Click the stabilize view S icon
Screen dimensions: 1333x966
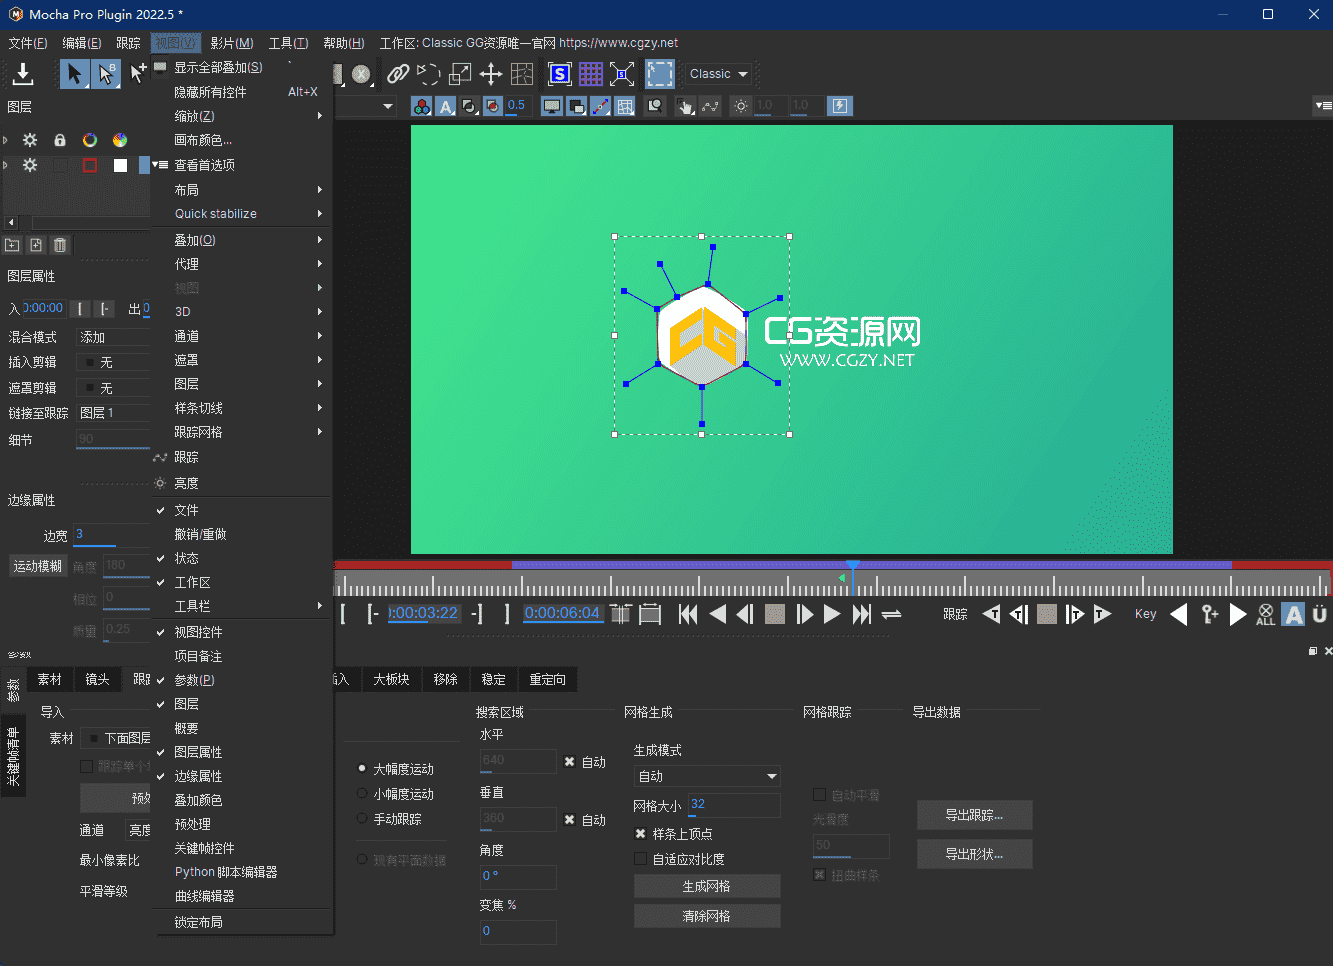(559, 74)
